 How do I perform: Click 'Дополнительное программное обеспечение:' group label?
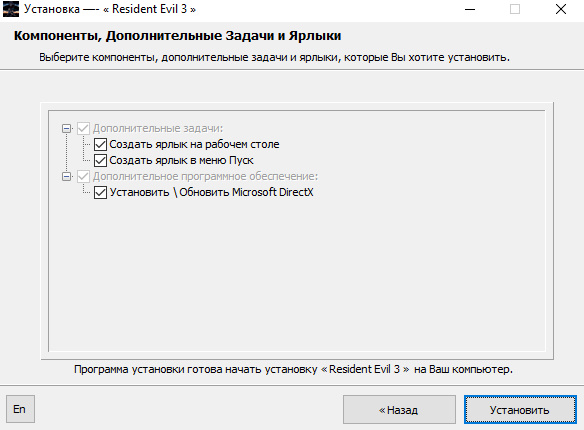[206, 176]
